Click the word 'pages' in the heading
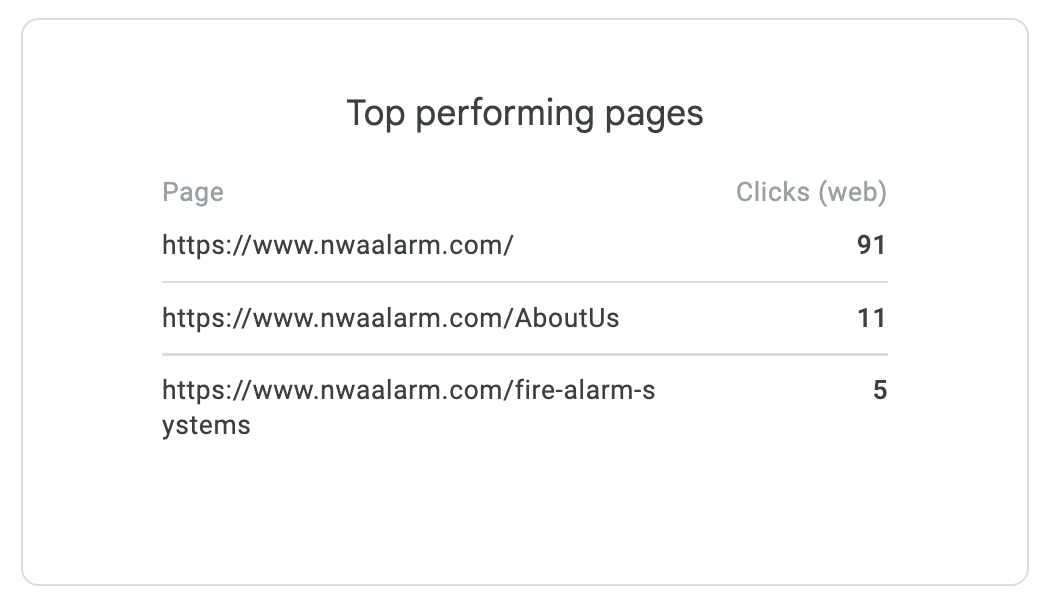 pos(654,114)
